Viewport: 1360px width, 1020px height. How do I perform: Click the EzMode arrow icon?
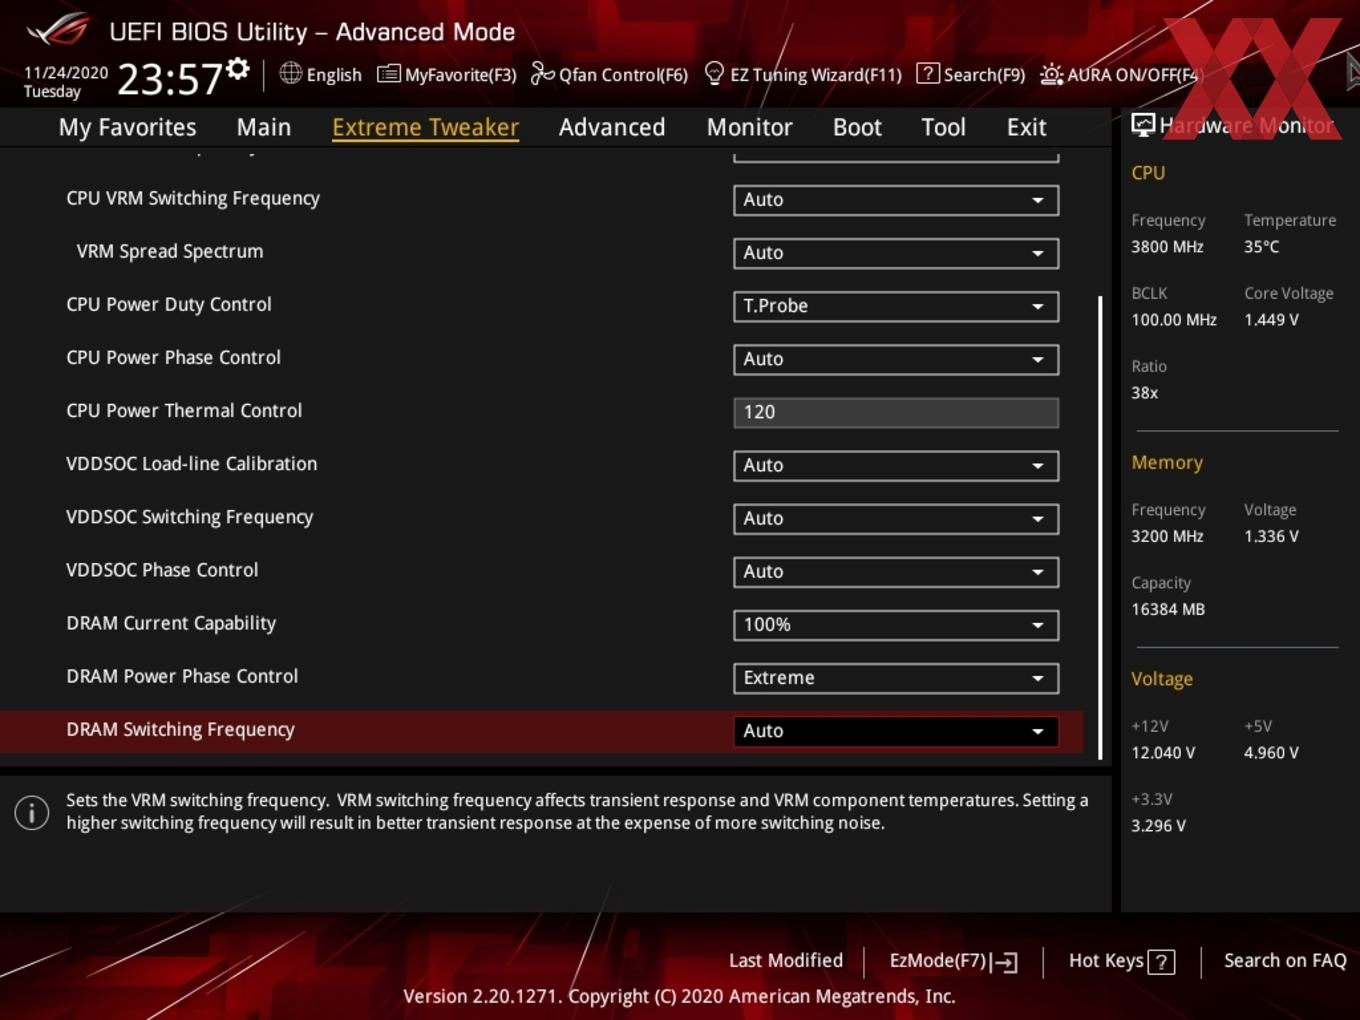(x=1004, y=962)
